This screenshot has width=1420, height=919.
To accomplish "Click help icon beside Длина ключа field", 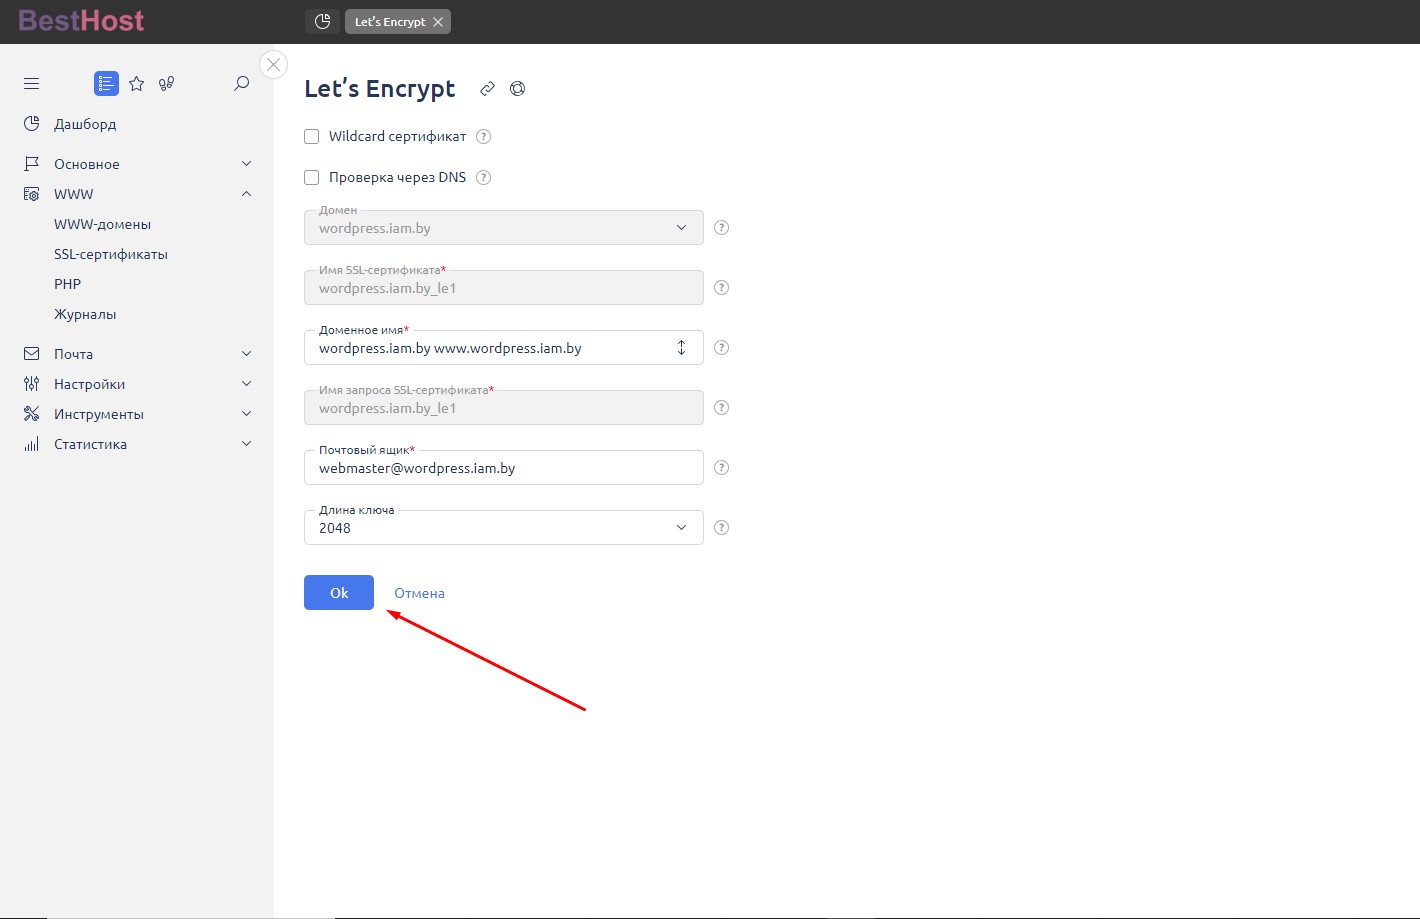I will click(721, 528).
